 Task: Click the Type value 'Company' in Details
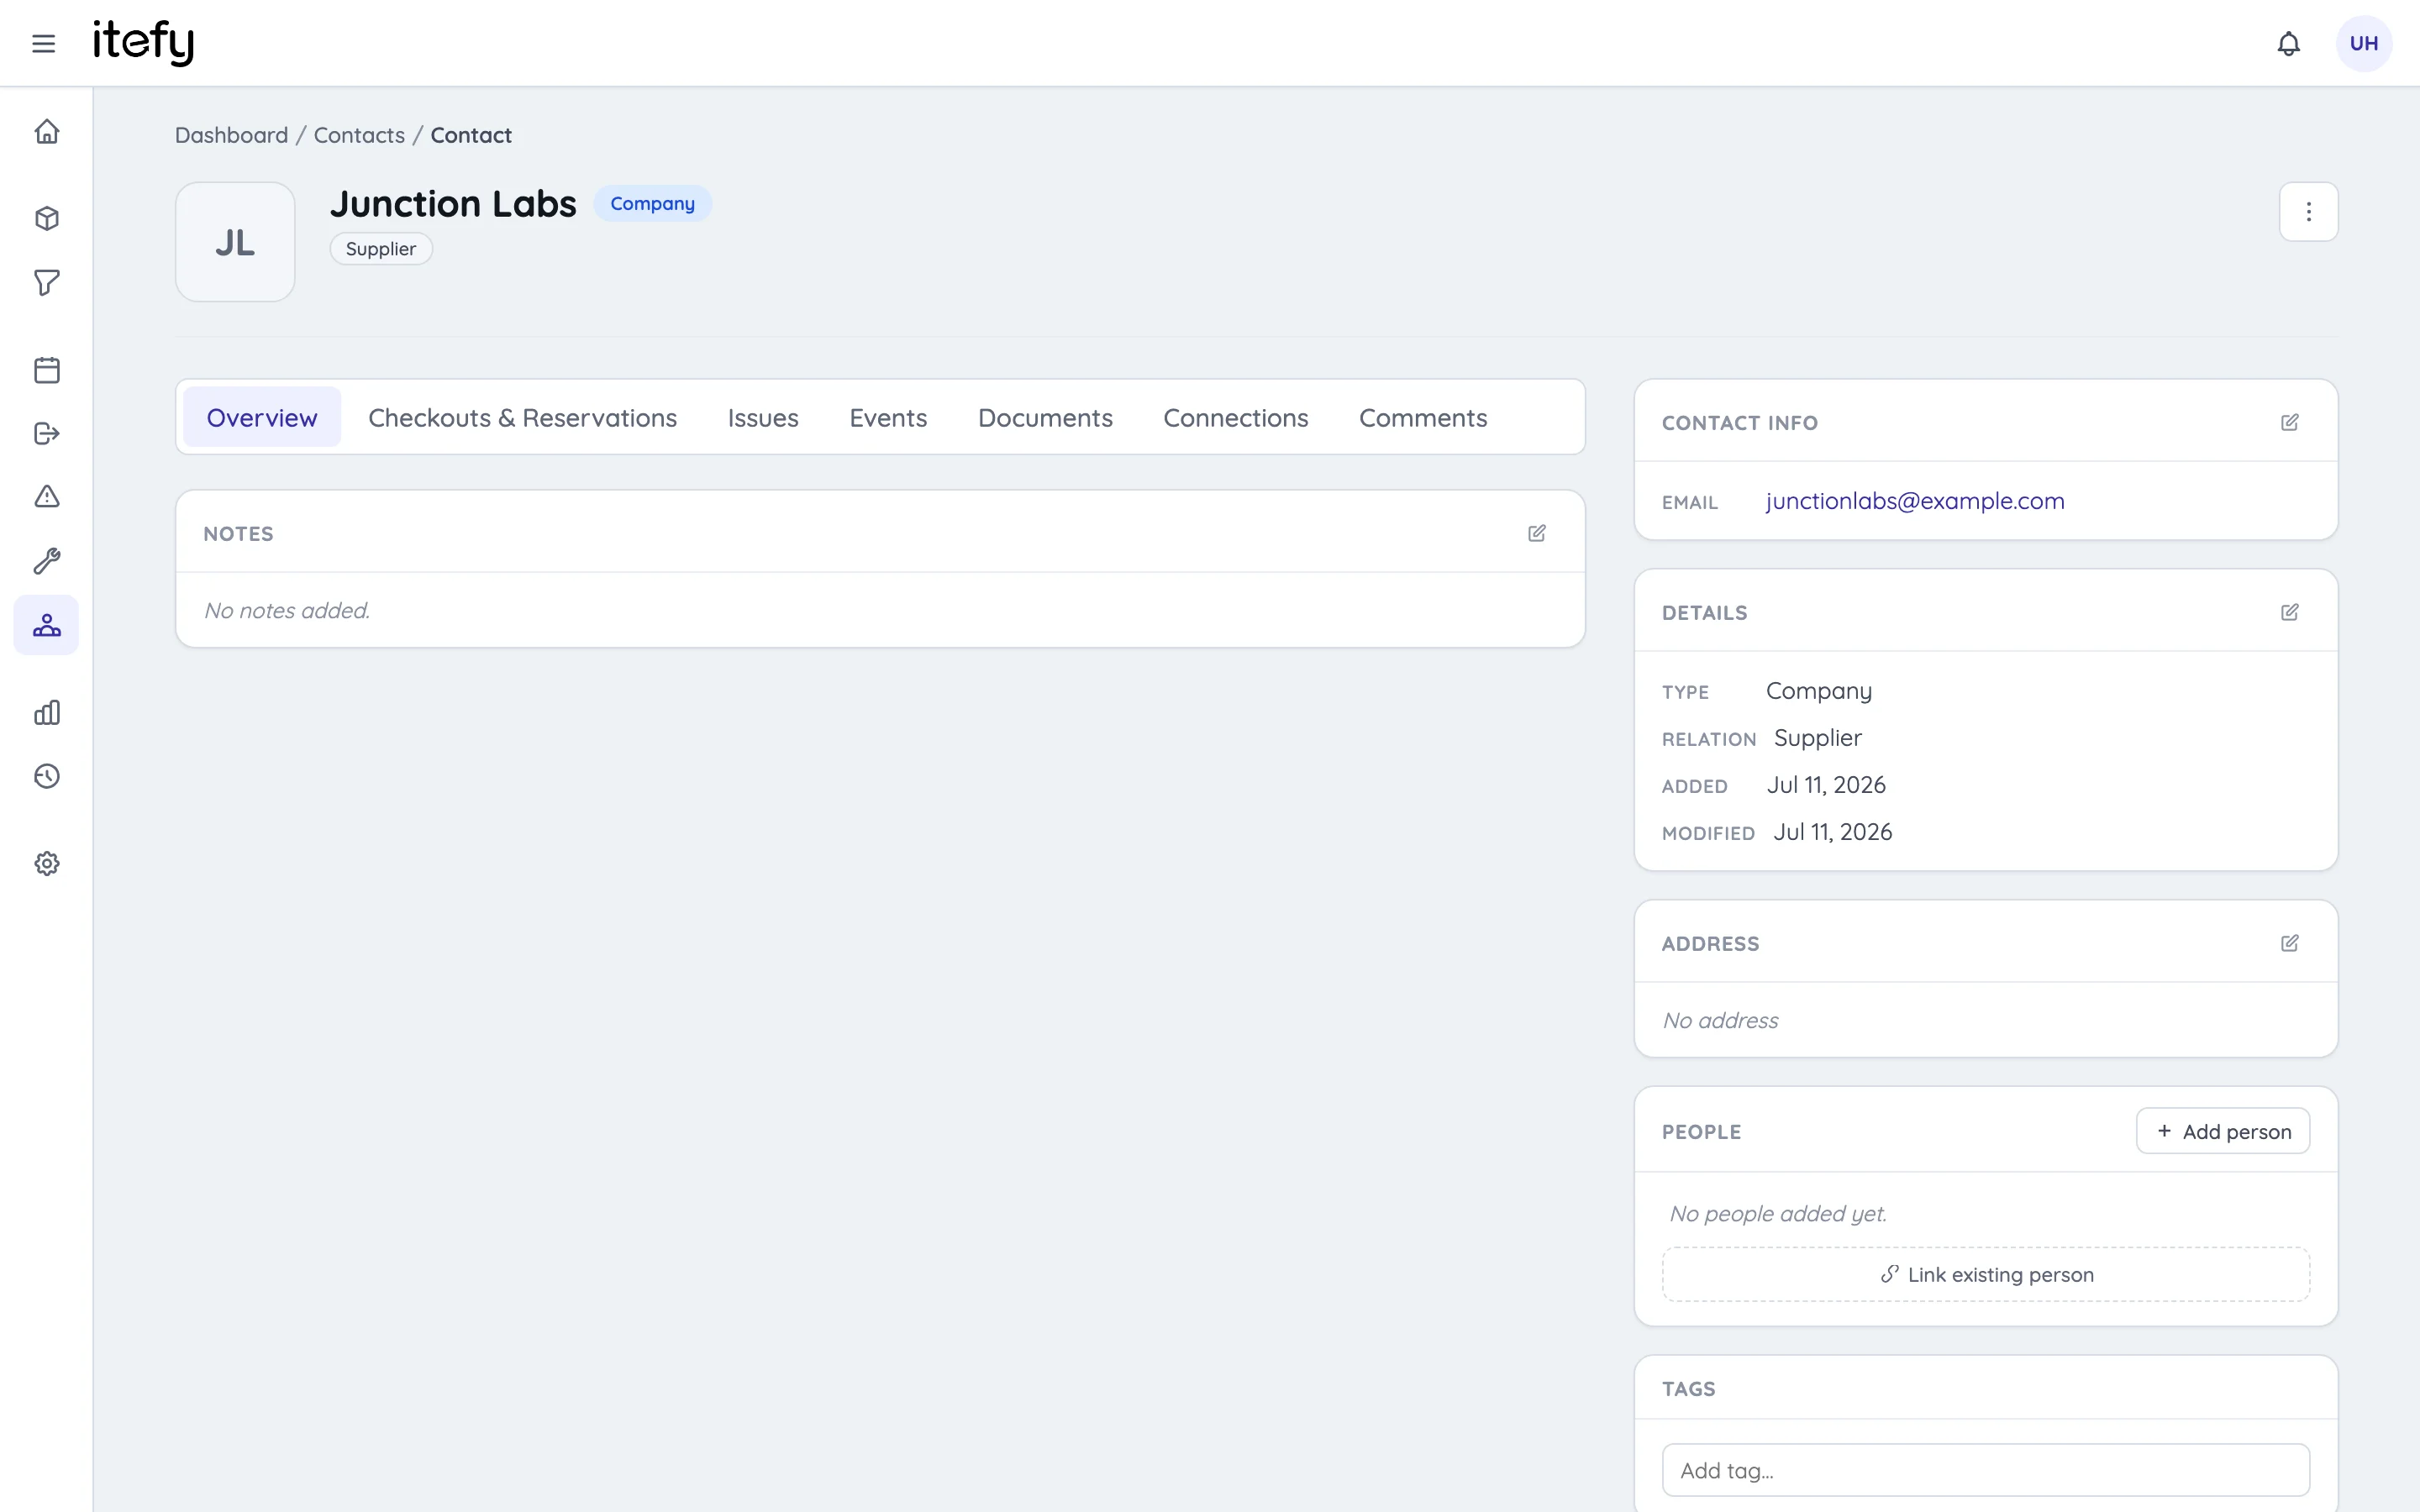(x=1818, y=691)
